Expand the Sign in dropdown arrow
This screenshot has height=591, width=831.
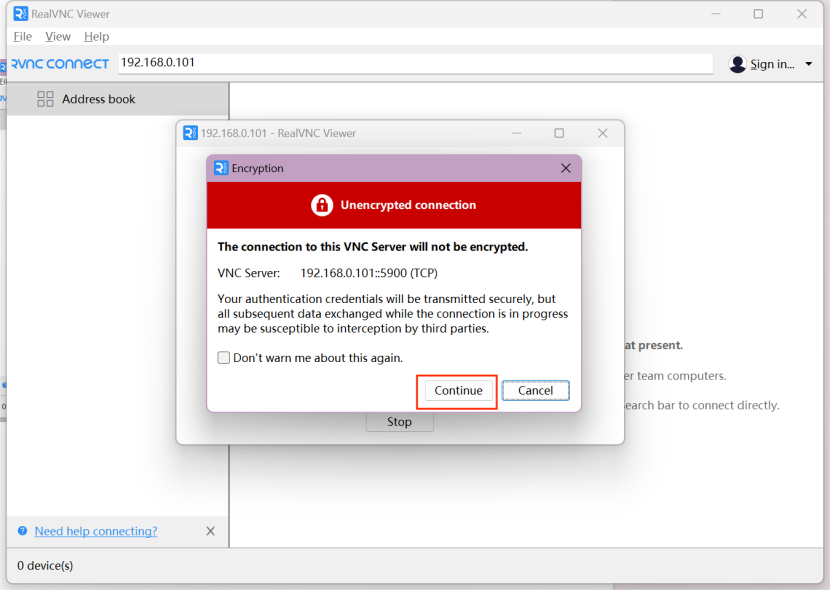[x=808, y=65]
